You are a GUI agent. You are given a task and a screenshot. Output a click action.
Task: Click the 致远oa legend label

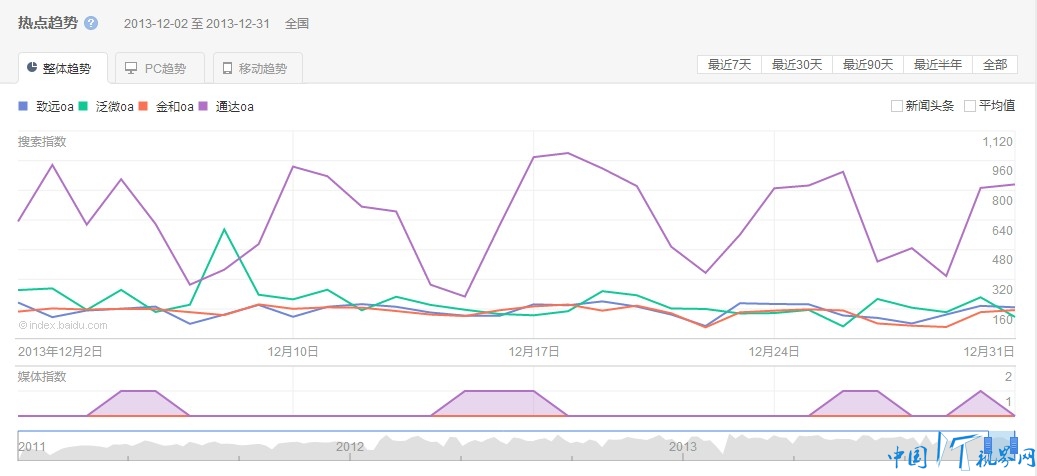(55, 106)
